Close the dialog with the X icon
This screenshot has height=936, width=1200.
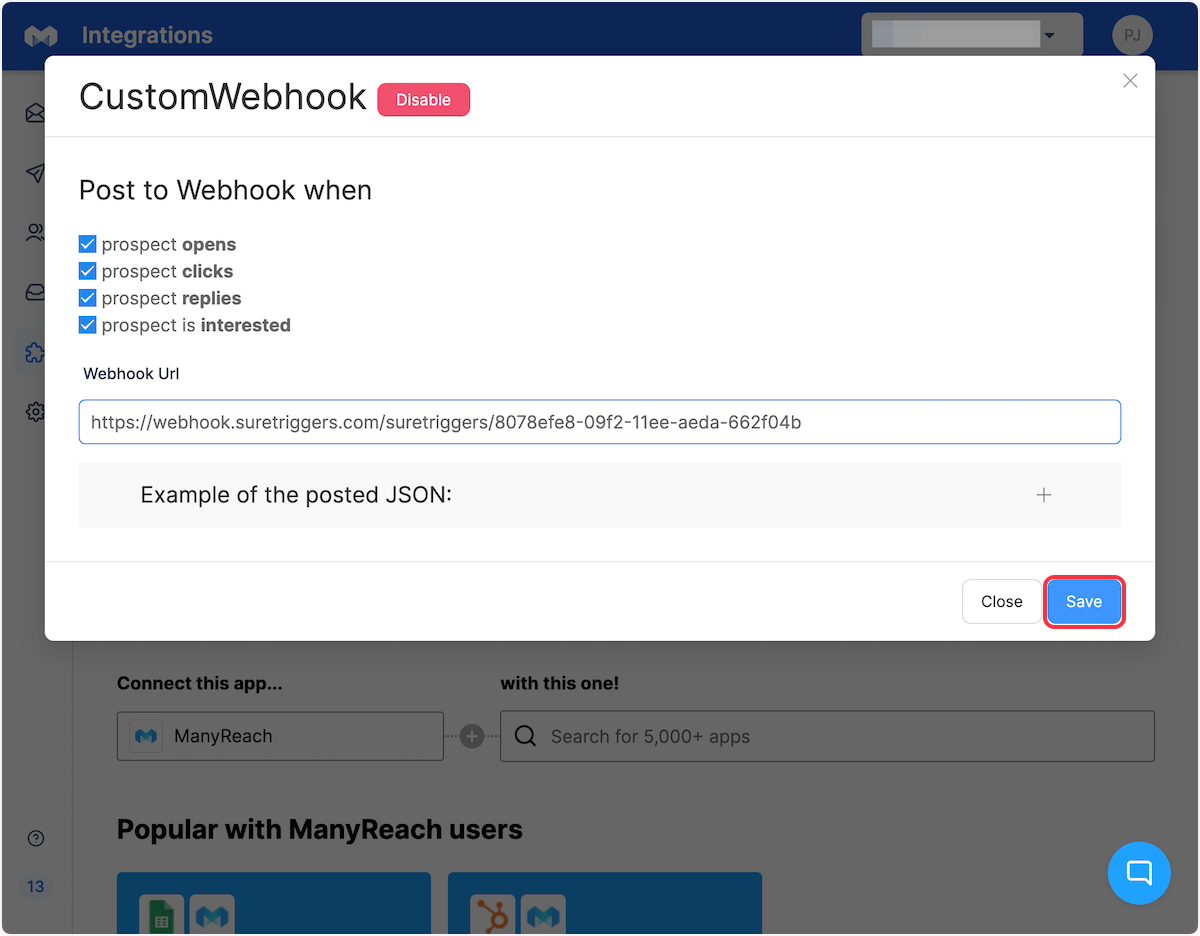(x=1130, y=81)
